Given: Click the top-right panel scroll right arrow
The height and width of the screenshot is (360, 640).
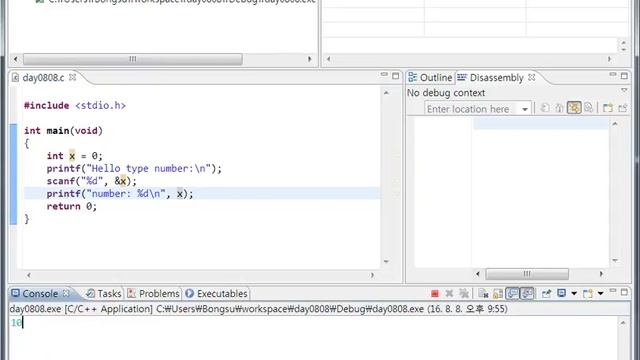Looking at the screenshot, I should [609, 59].
